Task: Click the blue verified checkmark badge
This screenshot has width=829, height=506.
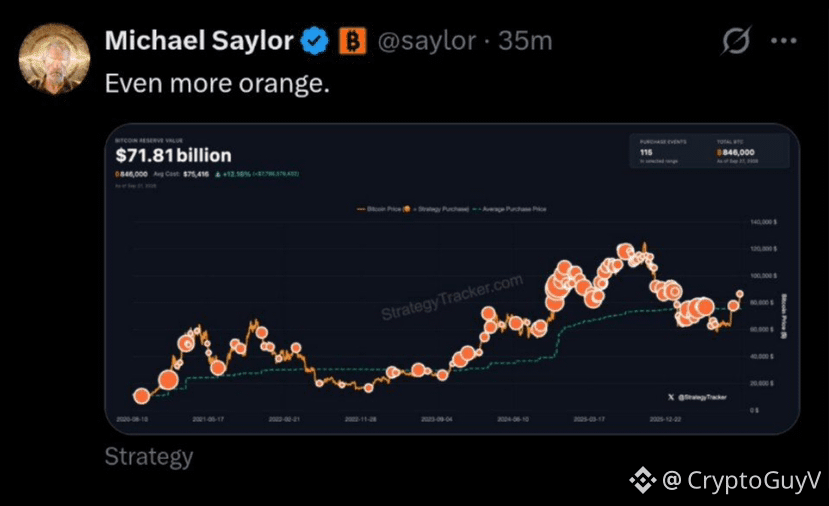Action: point(315,41)
